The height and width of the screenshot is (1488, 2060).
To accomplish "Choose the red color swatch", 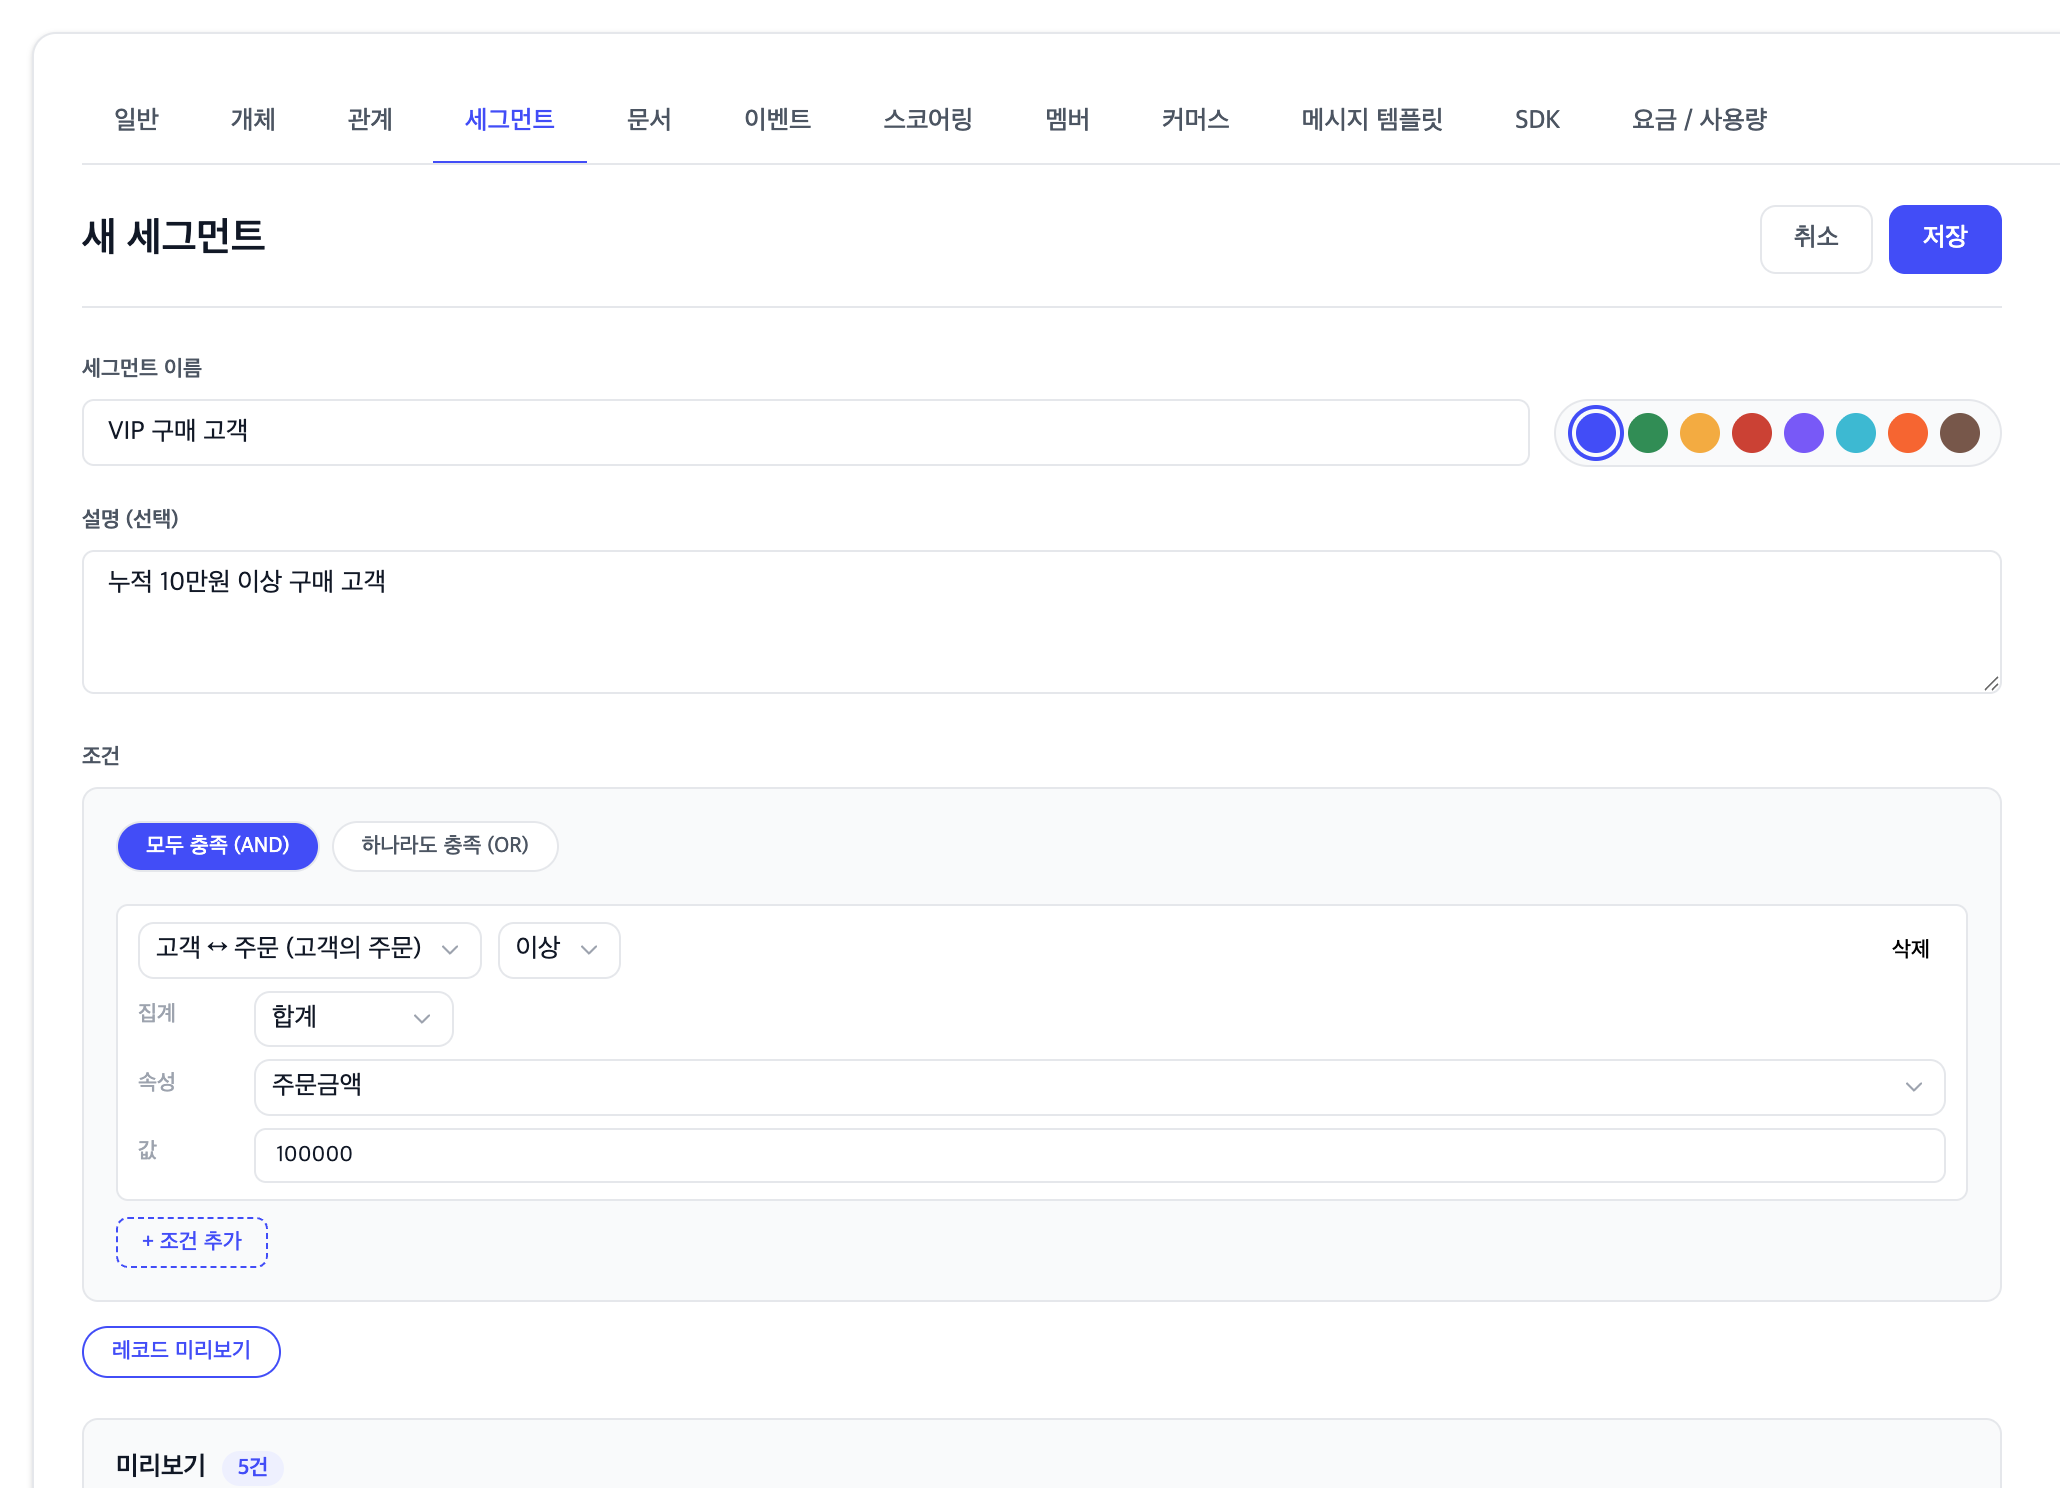I will click(1751, 433).
